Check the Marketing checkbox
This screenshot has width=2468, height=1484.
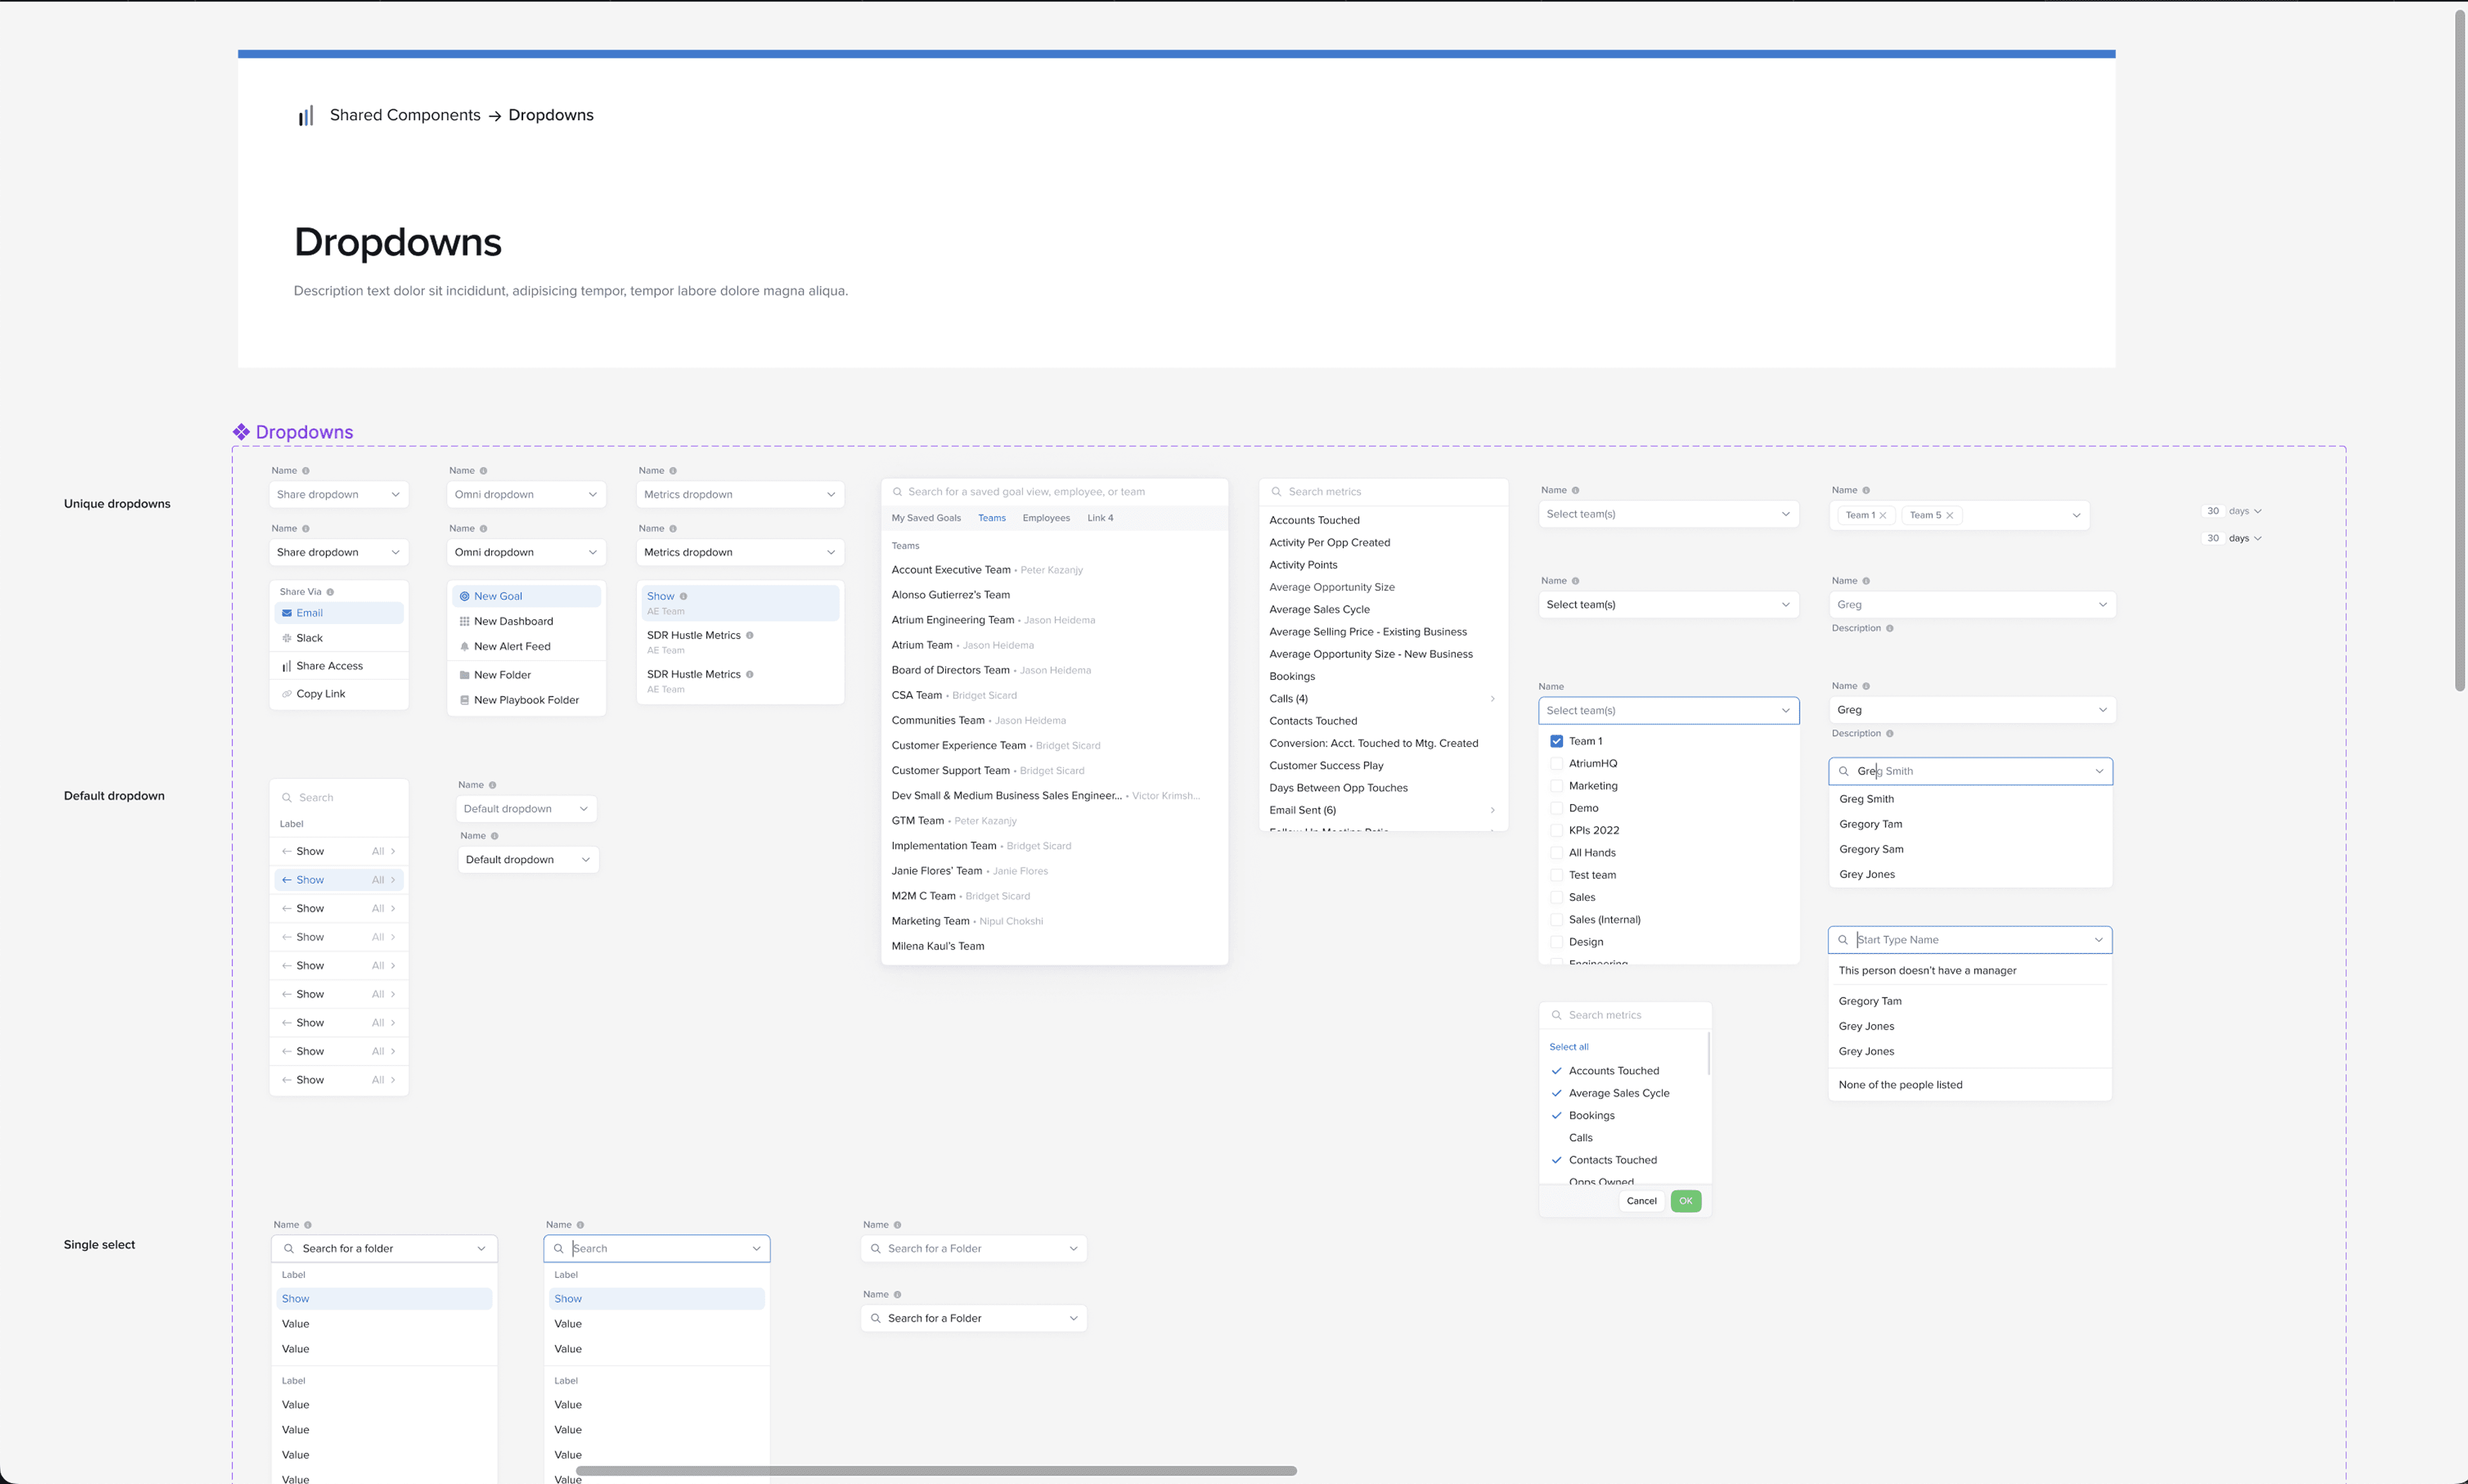[1556, 786]
